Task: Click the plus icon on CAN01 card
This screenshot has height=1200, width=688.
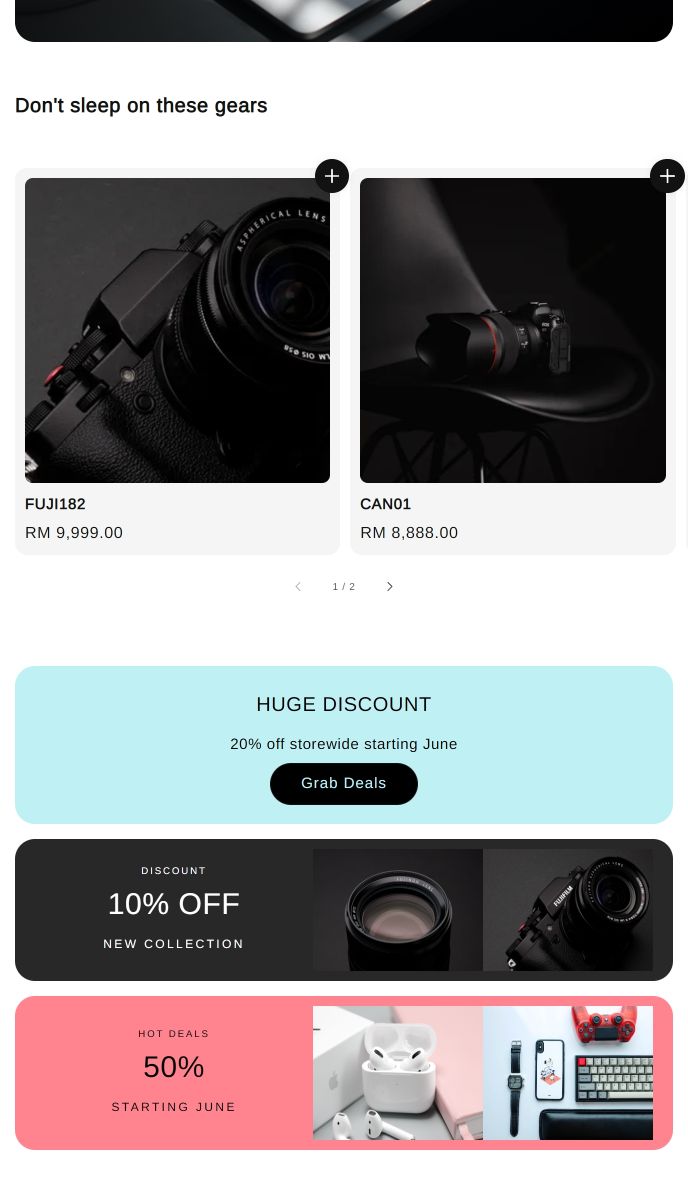Action: coord(666,175)
